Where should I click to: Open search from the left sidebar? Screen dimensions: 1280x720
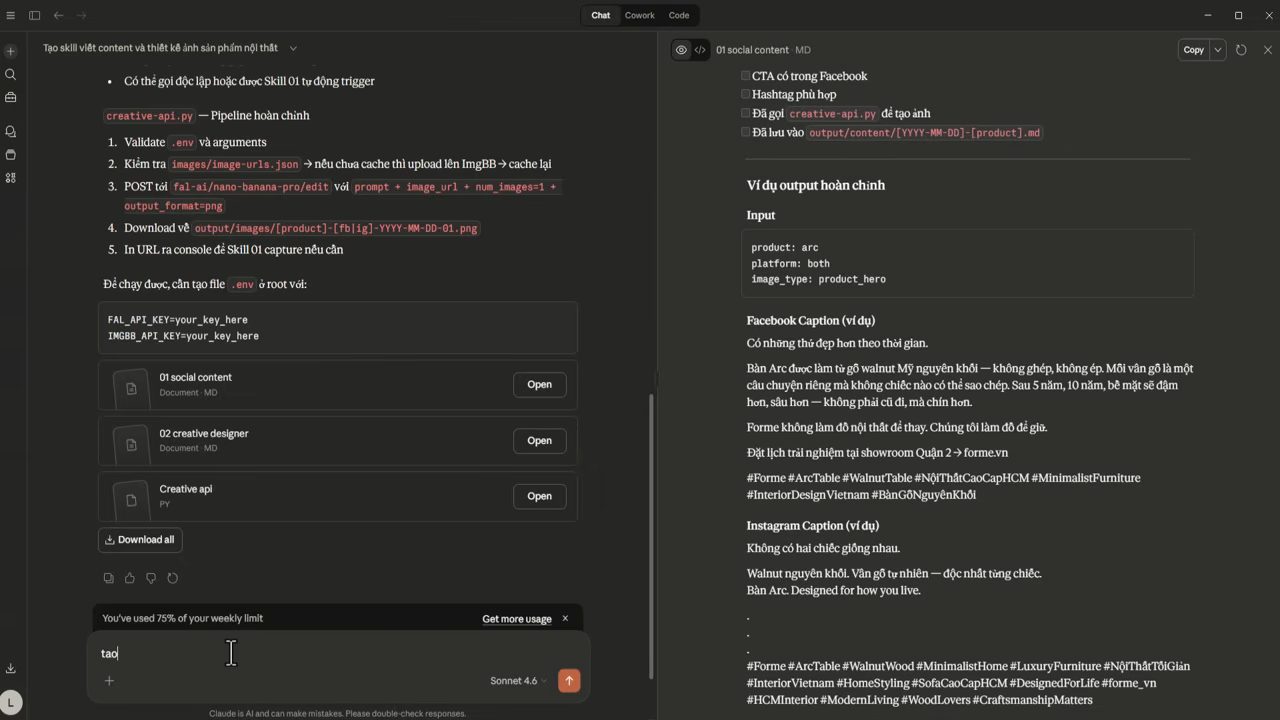tap(11, 74)
